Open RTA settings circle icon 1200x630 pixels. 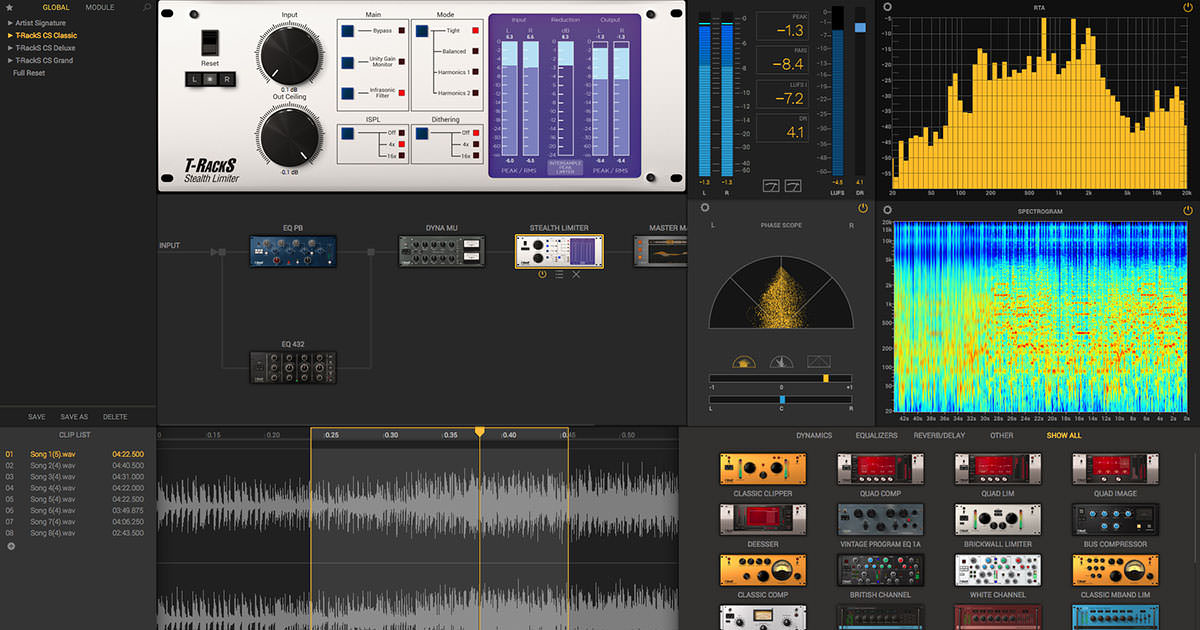click(888, 7)
